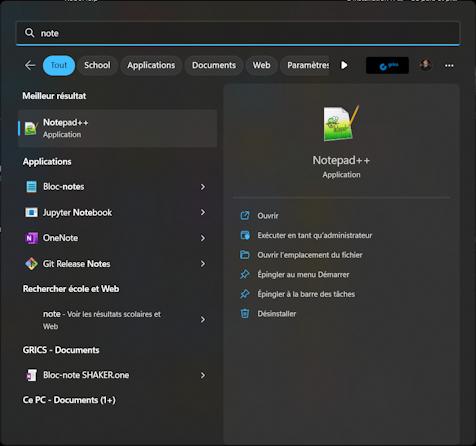Click the Désinstaller trash icon
476x446 pixels.
pyautogui.click(x=245, y=314)
